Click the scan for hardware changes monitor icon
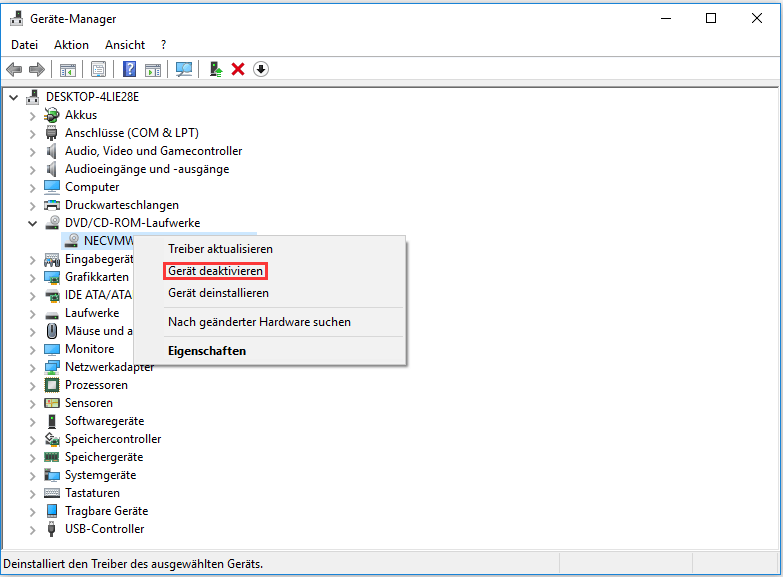Image resolution: width=783 pixels, height=577 pixels. tap(183, 69)
